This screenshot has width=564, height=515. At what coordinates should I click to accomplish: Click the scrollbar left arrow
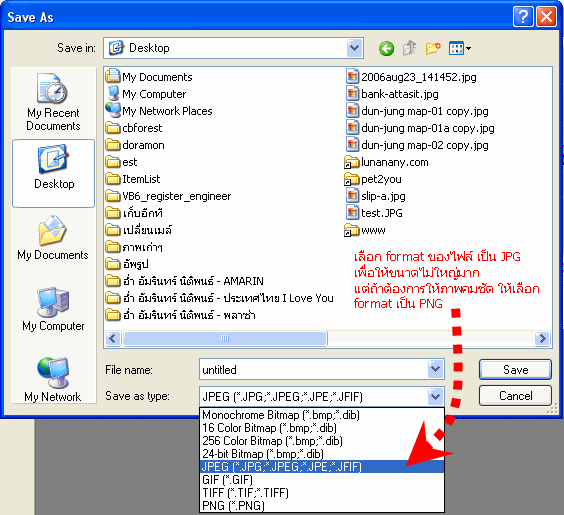[x=113, y=338]
